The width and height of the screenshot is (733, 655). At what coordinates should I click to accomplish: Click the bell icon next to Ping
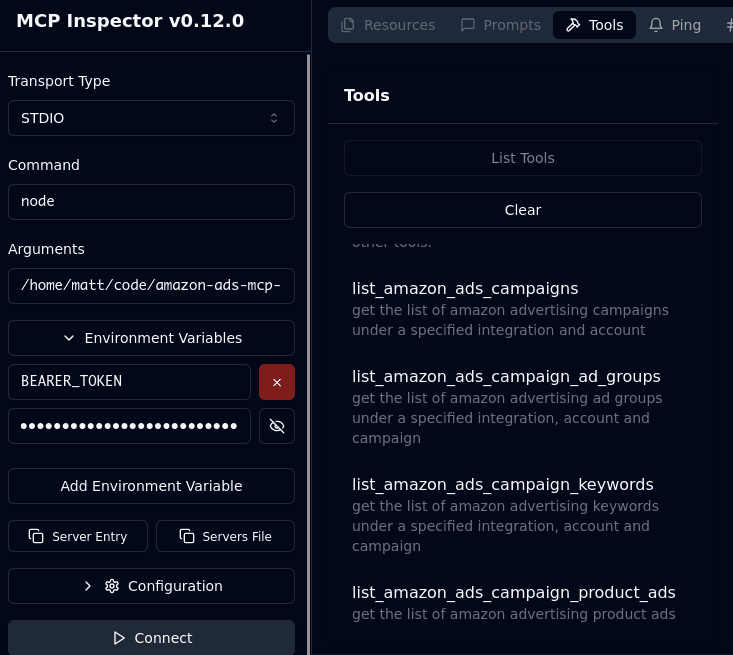click(656, 25)
